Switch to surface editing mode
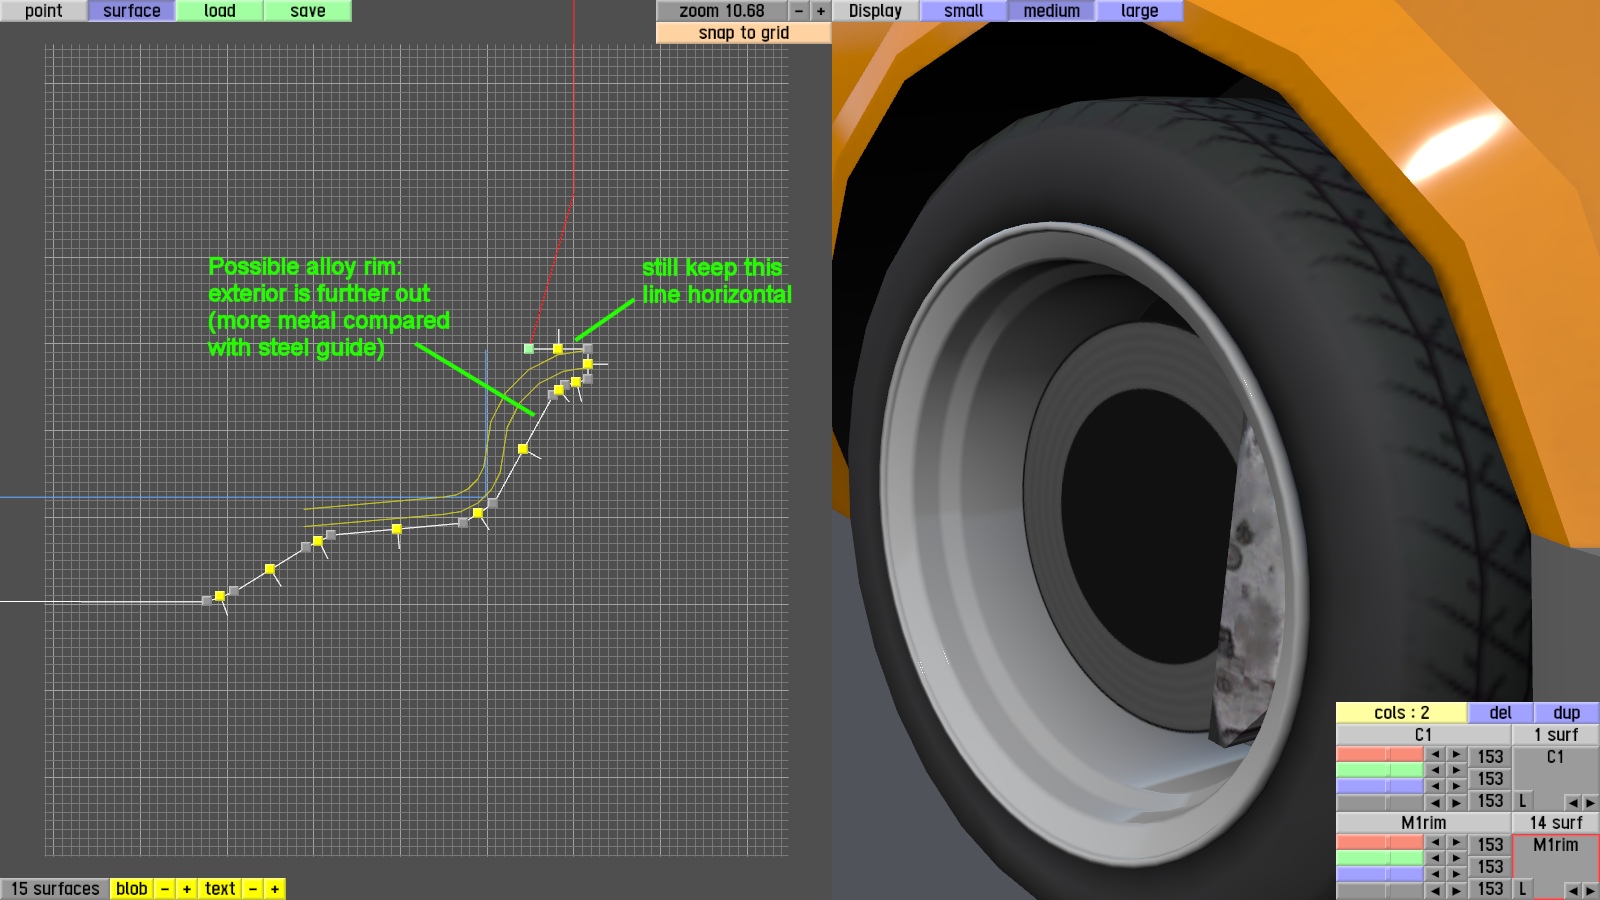Viewport: 1600px width, 900px height. point(132,11)
